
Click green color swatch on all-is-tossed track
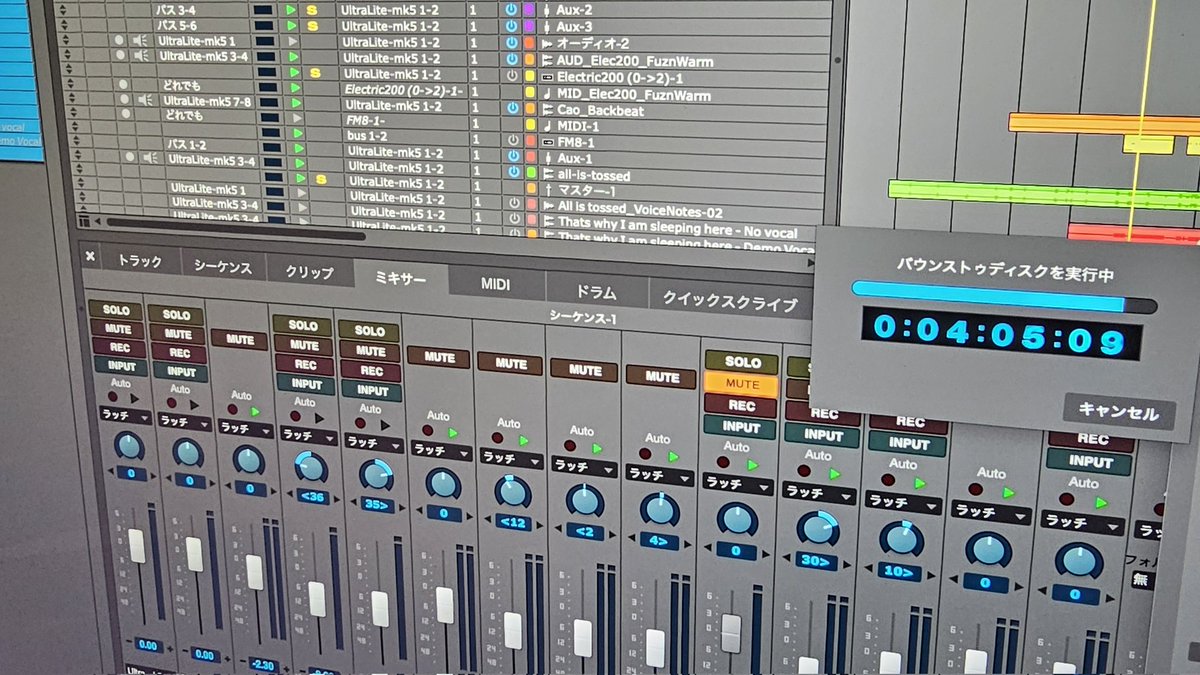[x=531, y=174]
